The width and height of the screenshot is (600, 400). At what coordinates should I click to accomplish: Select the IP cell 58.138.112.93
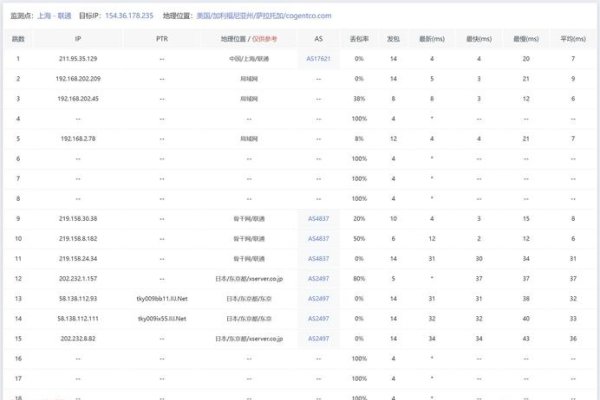[78, 299]
